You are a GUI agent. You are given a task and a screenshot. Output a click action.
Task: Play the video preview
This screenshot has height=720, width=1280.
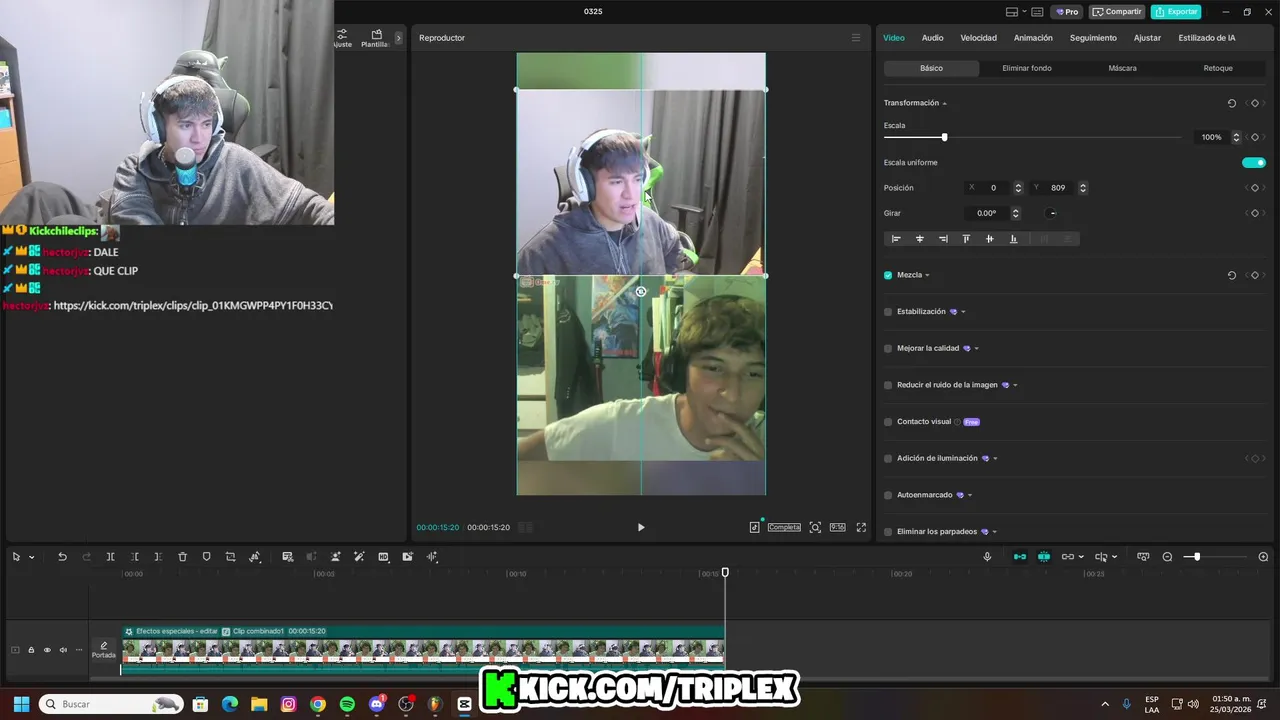(x=641, y=527)
